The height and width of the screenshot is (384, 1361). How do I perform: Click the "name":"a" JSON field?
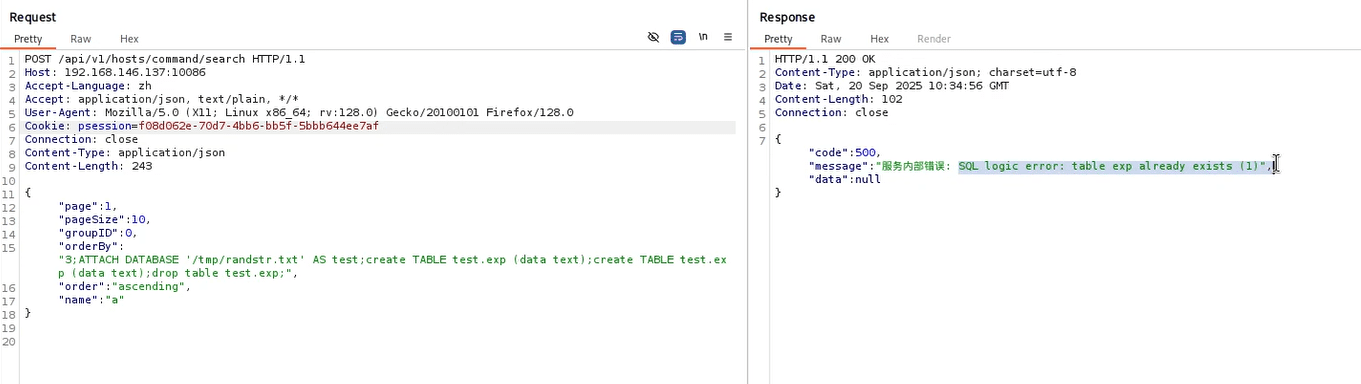point(91,299)
